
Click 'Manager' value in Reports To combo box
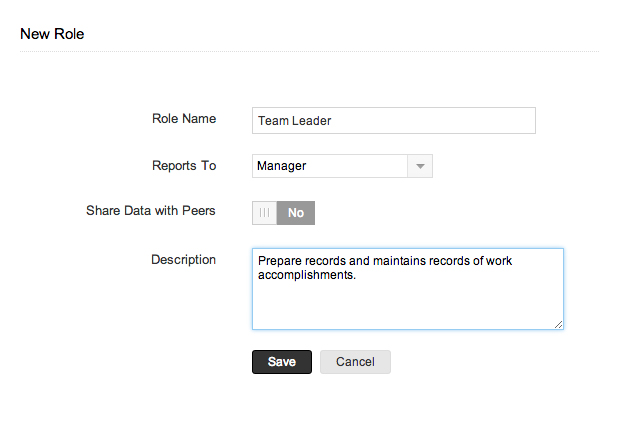click(x=282, y=166)
